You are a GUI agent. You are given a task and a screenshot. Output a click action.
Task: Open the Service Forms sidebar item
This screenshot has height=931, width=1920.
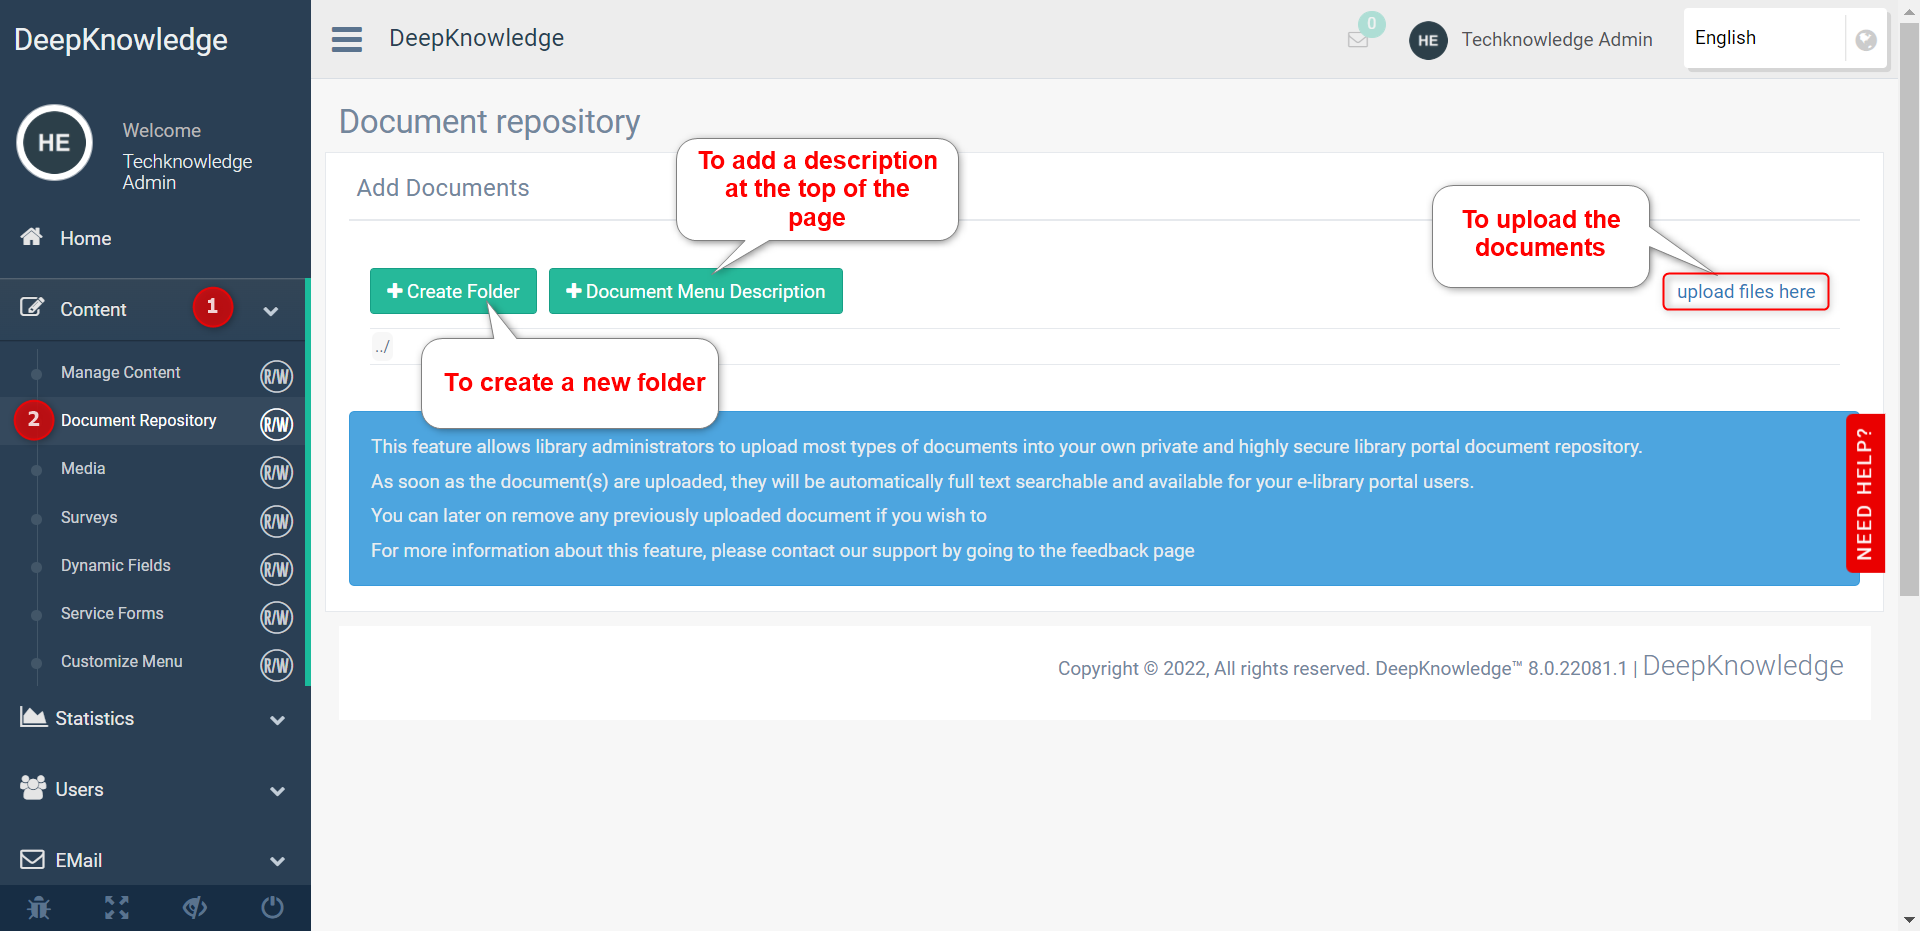(112, 613)
